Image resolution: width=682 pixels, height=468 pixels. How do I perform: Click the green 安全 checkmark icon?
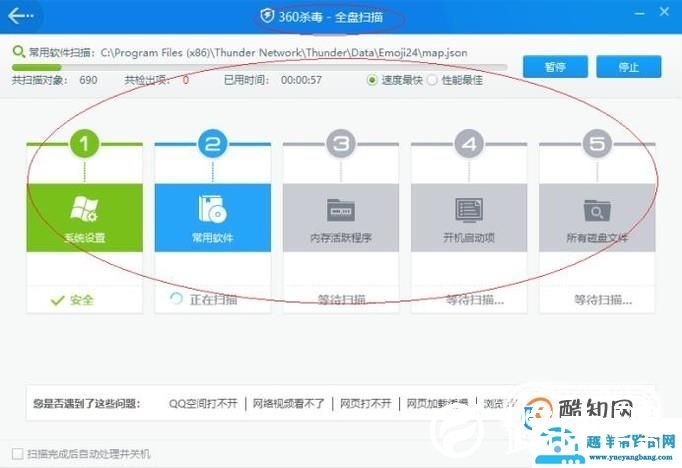[x=57, y=300]
